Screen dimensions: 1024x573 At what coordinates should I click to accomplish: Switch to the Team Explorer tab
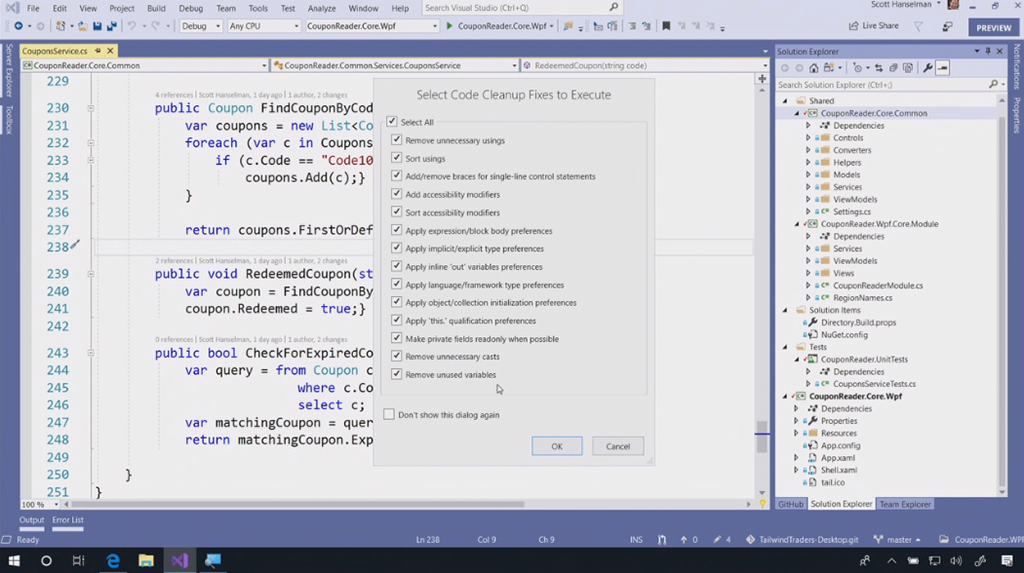904,504
